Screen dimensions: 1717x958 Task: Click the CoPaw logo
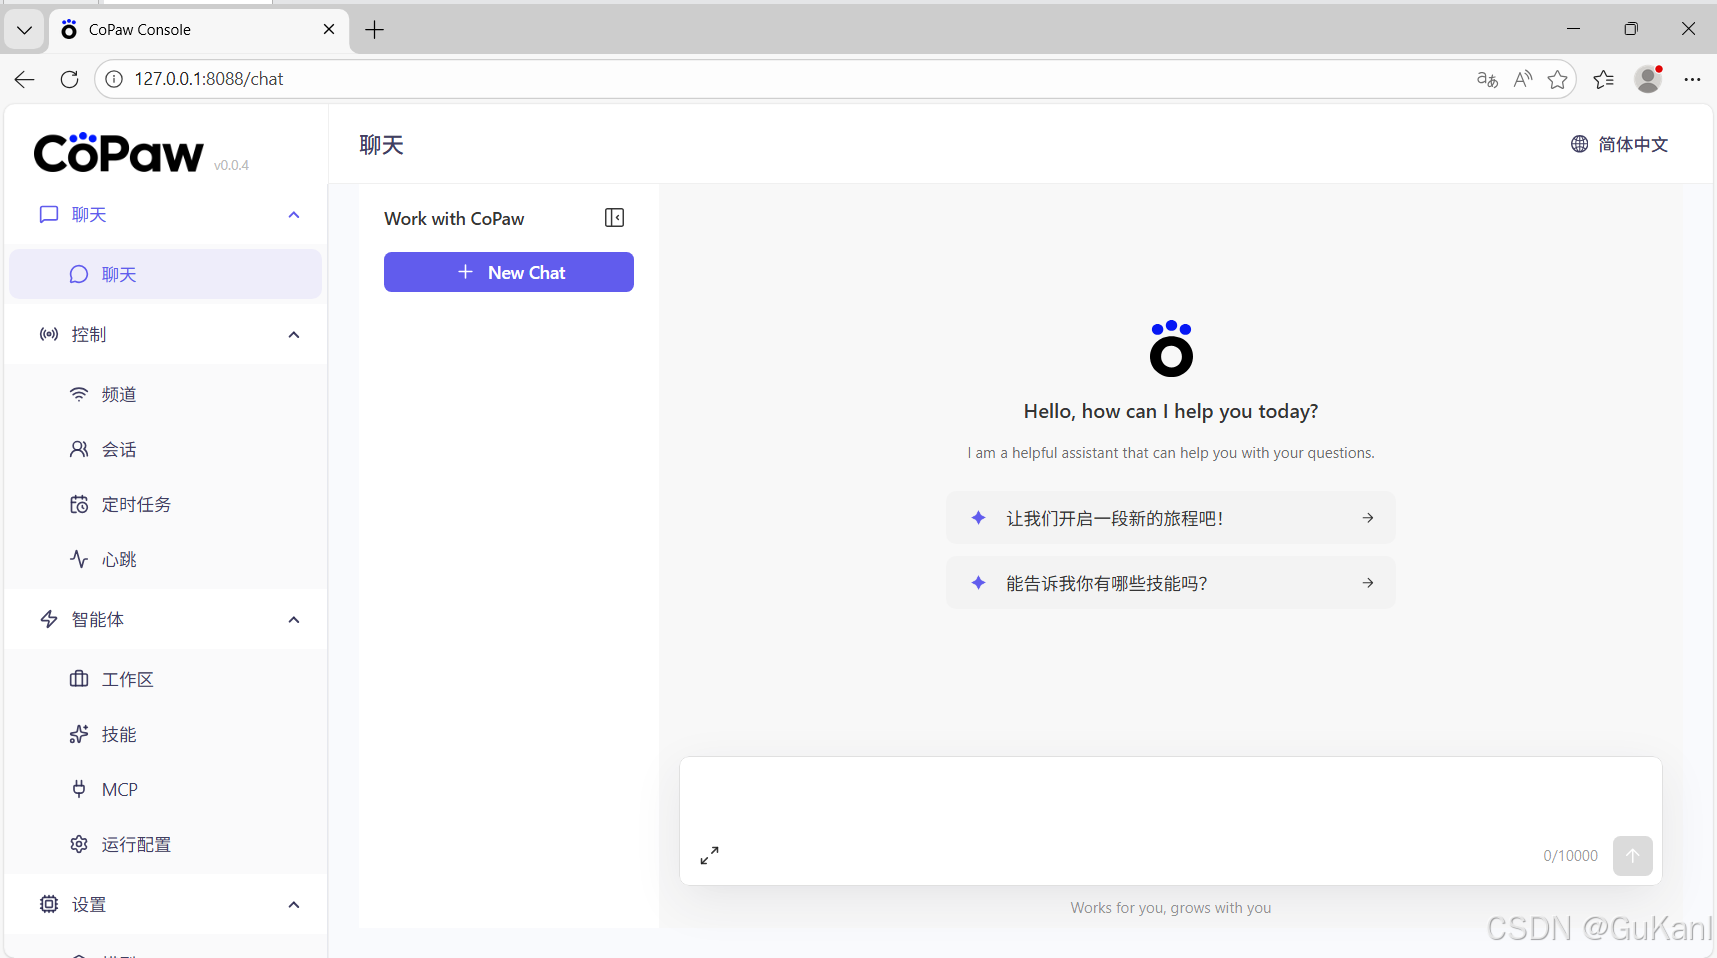[x=118, y=152]
